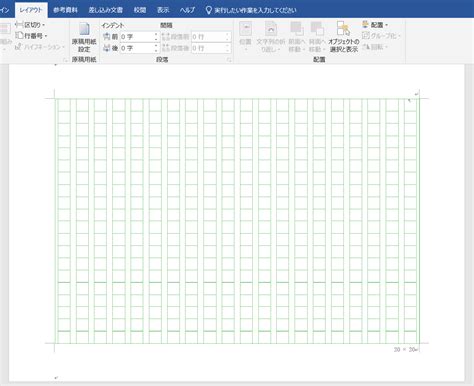Click the 段落後 spacing icon
The width and height of the screenshot is (474, 386).
click(165, 48)
